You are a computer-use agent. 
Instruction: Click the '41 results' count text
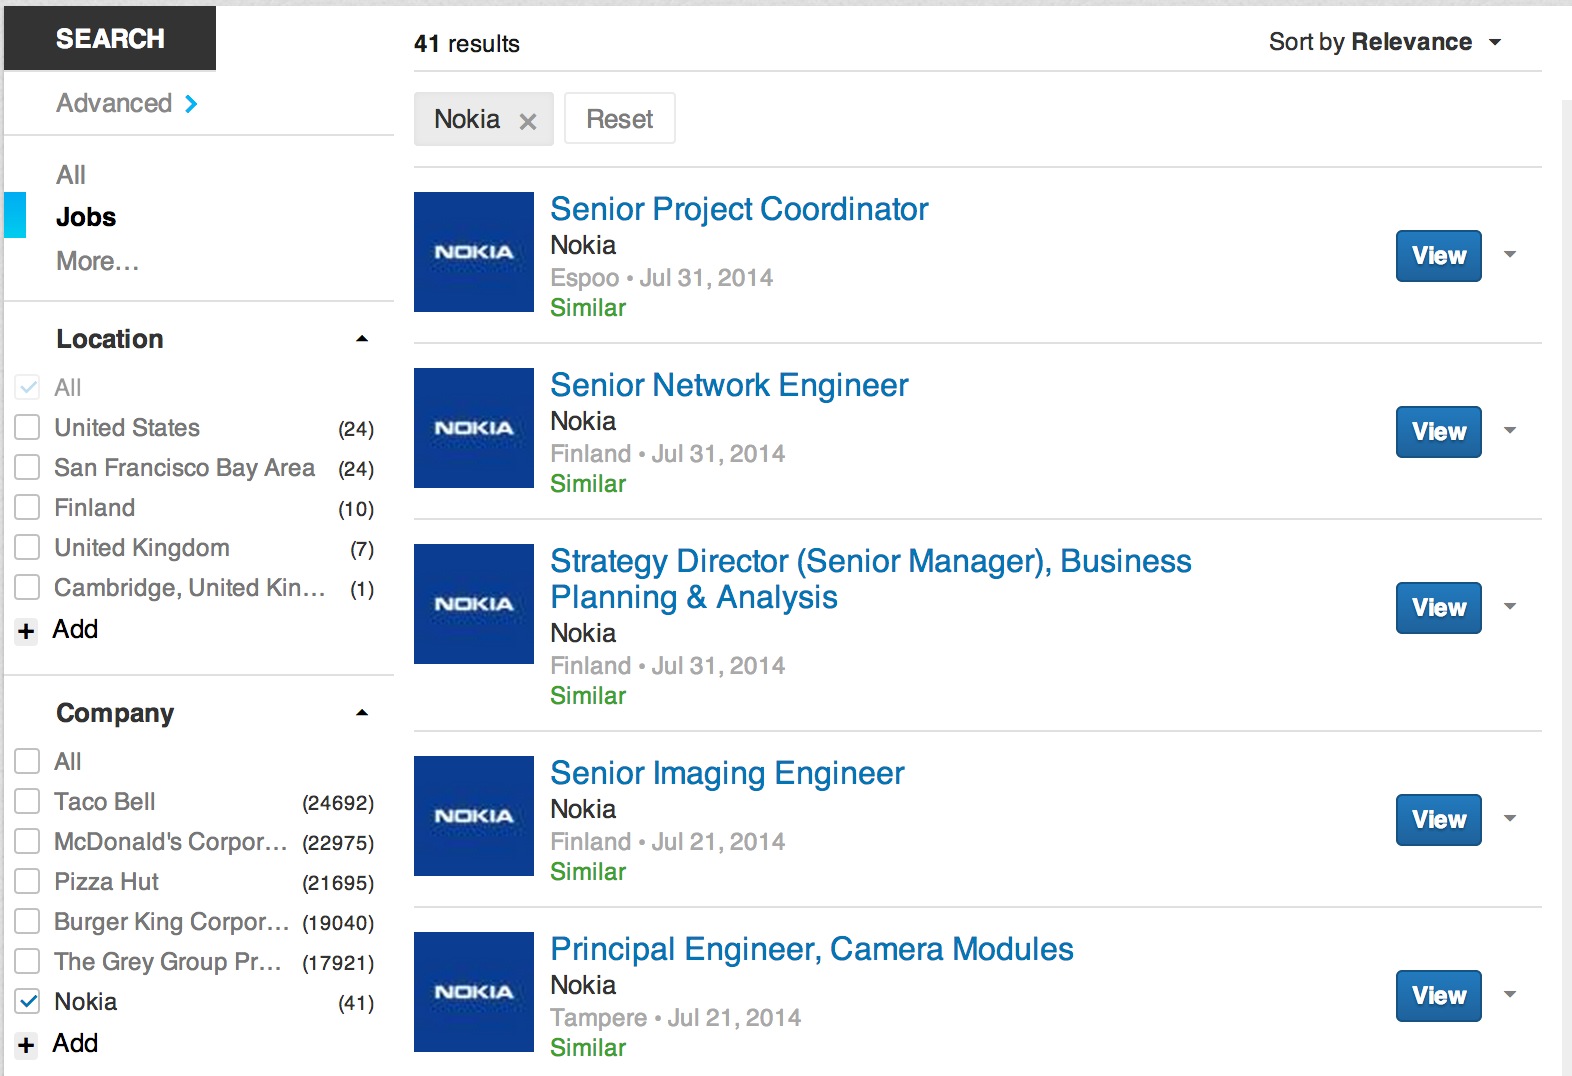click(x=467, y=44)
